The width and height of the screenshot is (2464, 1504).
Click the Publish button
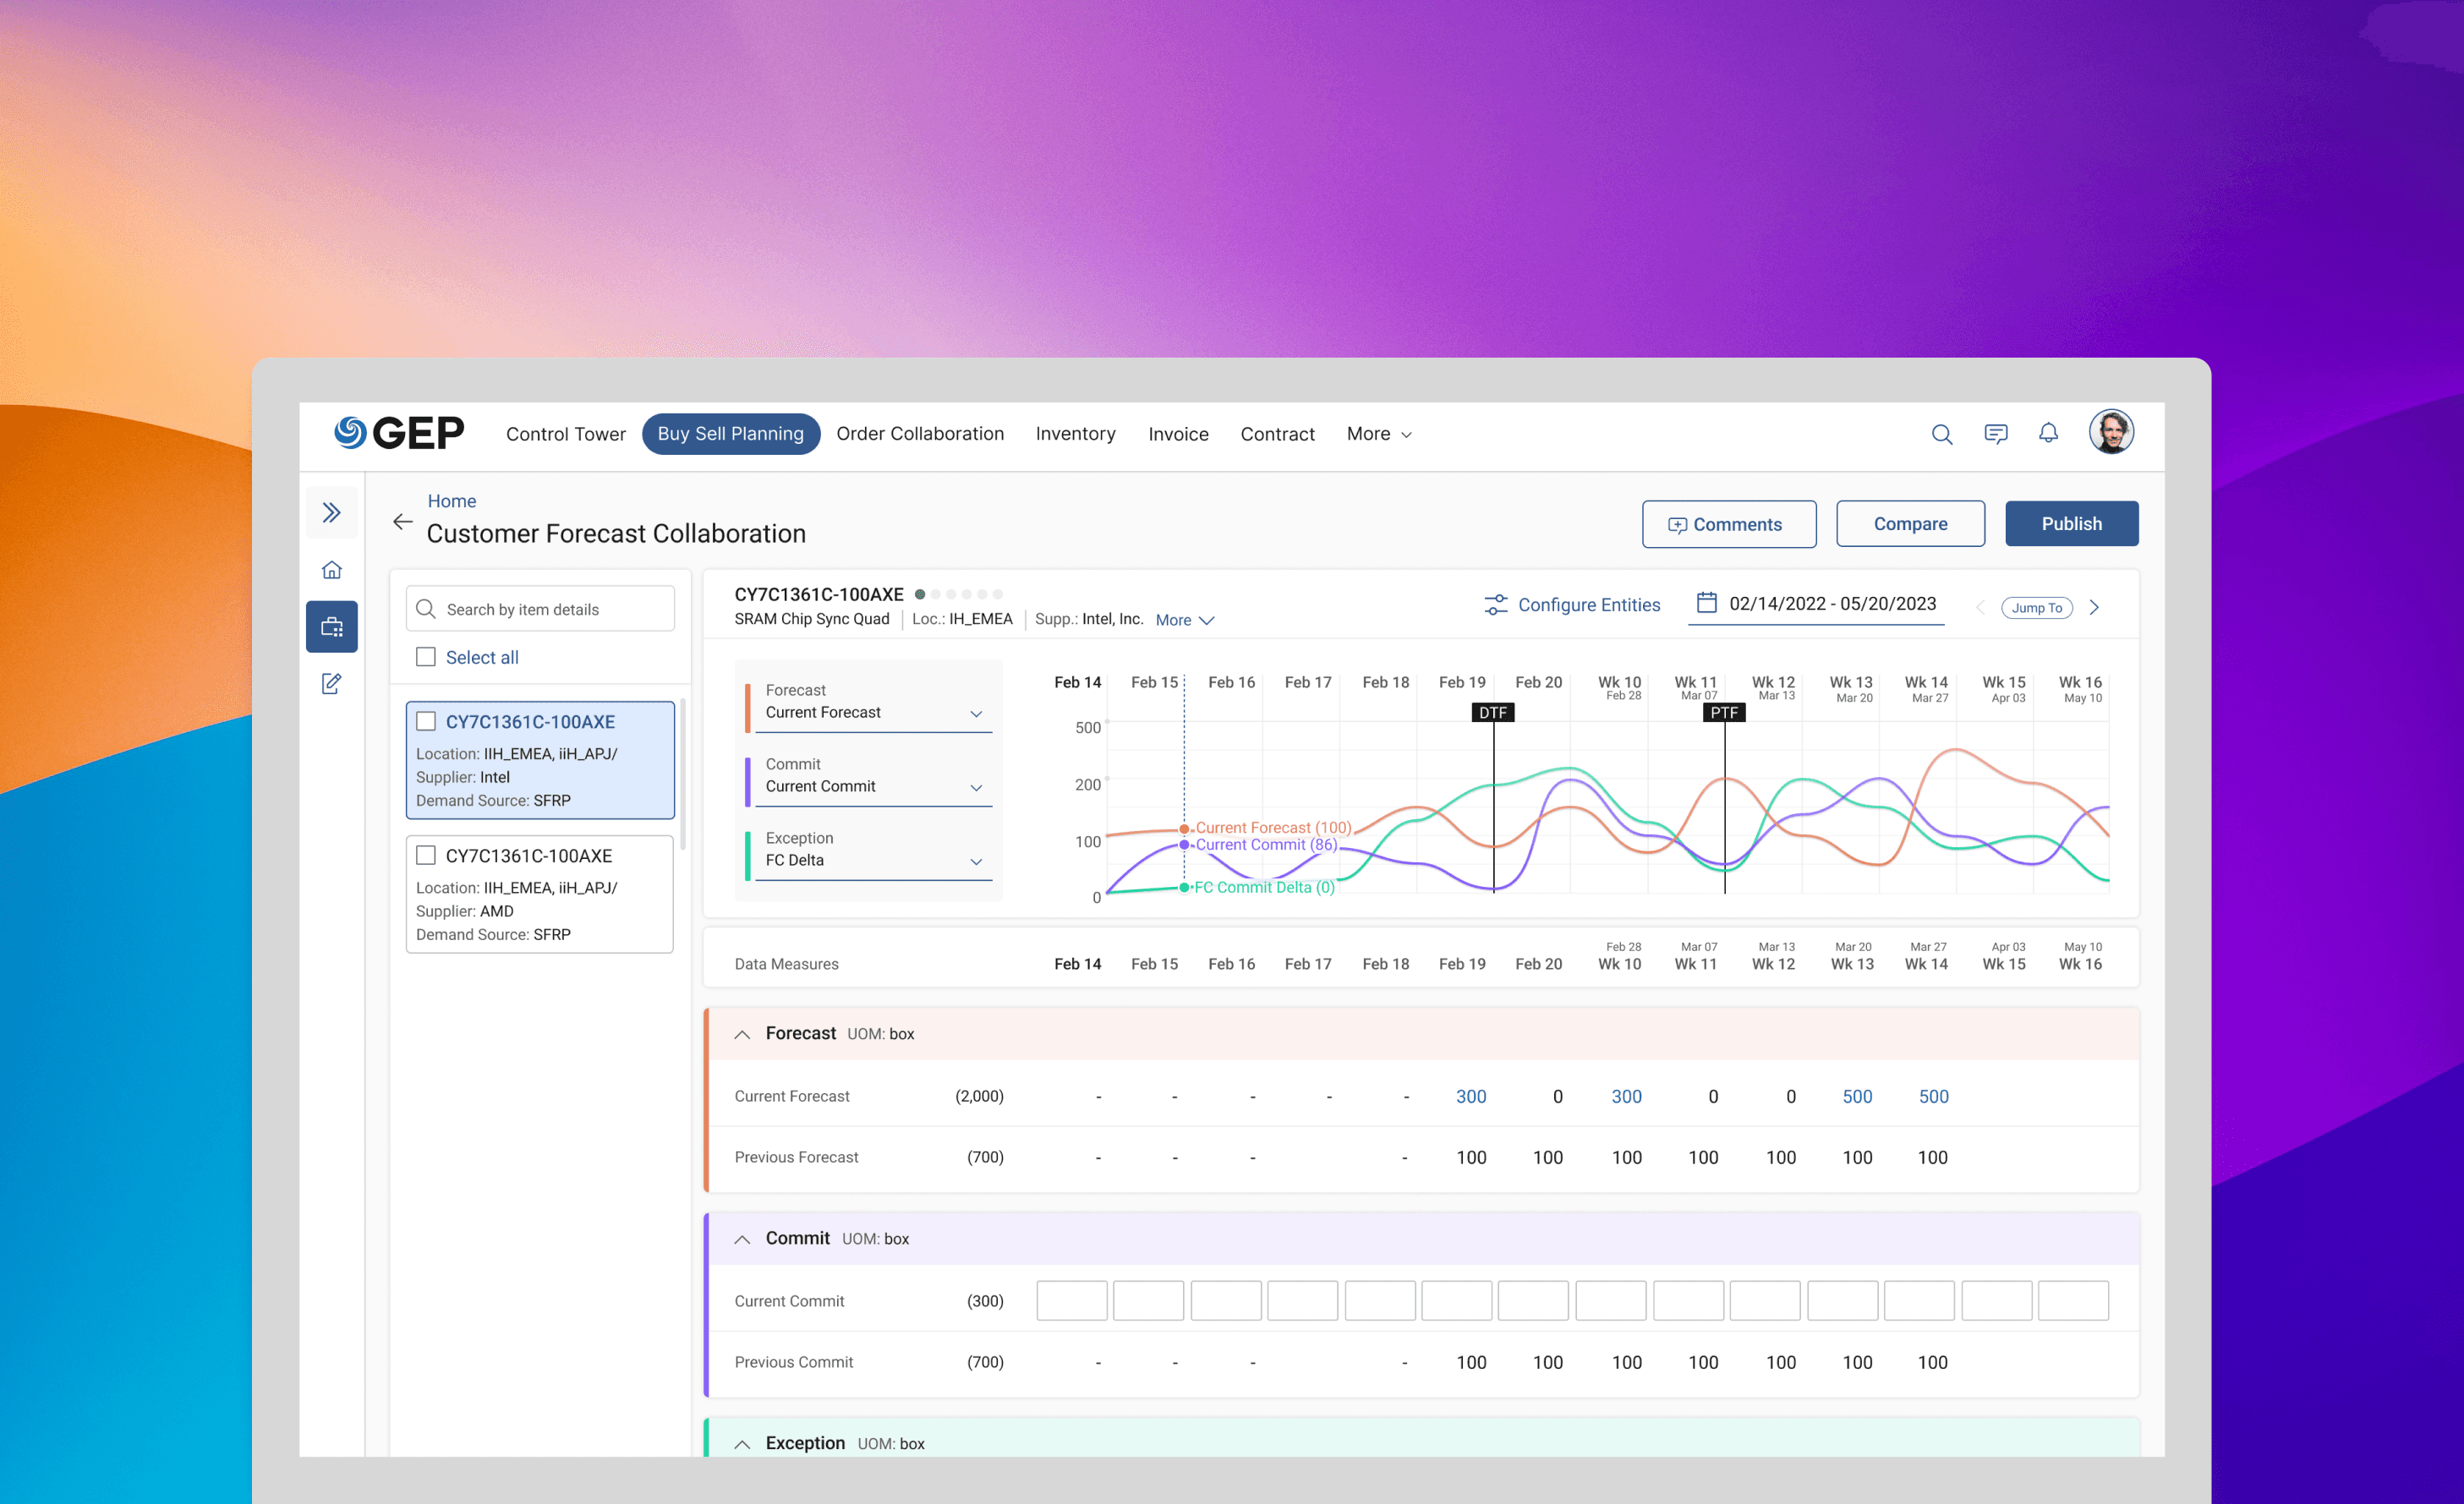click(x=2071, y=524)
